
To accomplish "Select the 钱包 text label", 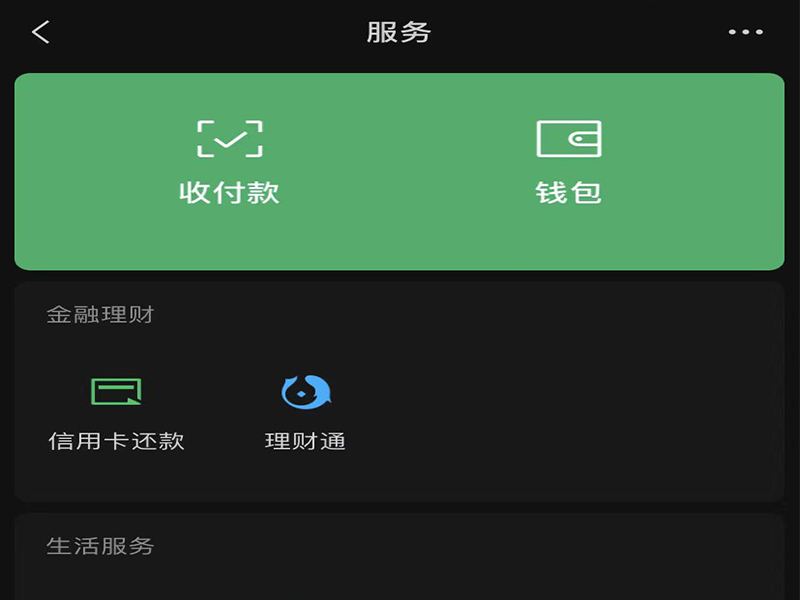I will pos(569,193).
